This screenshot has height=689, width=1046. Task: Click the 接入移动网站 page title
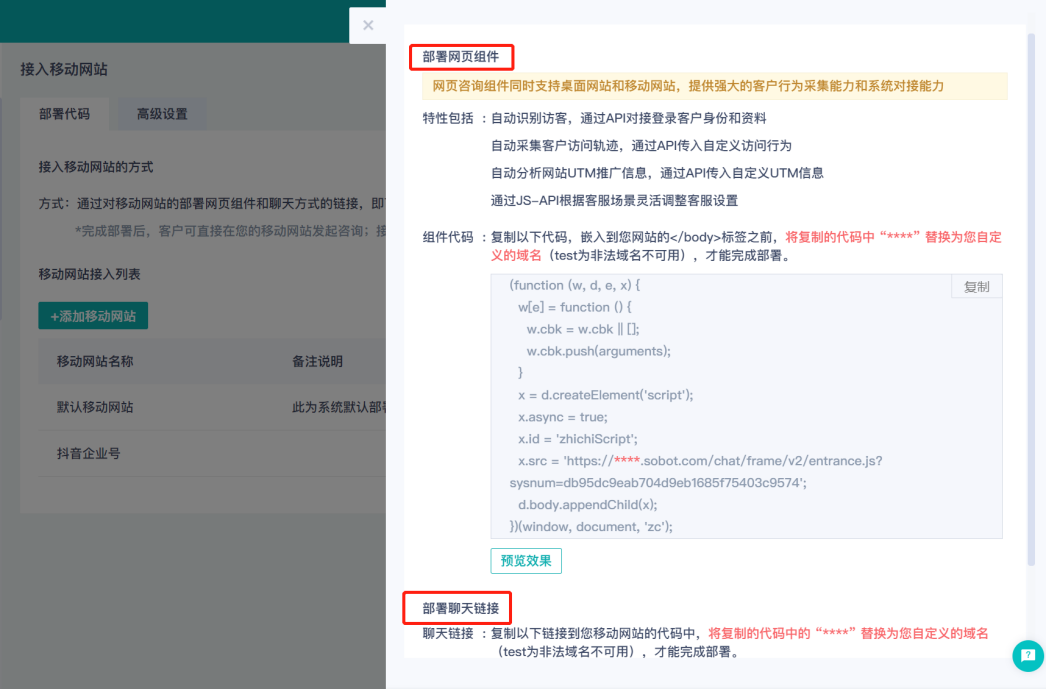pyautogui.click(x=64, y=70)
